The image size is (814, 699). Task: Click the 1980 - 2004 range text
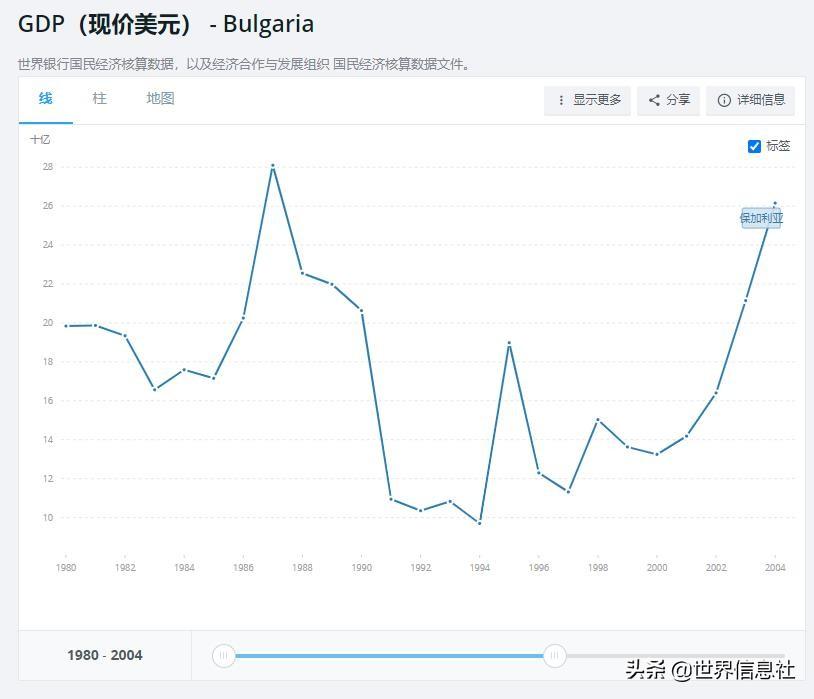tap(105, 655)
